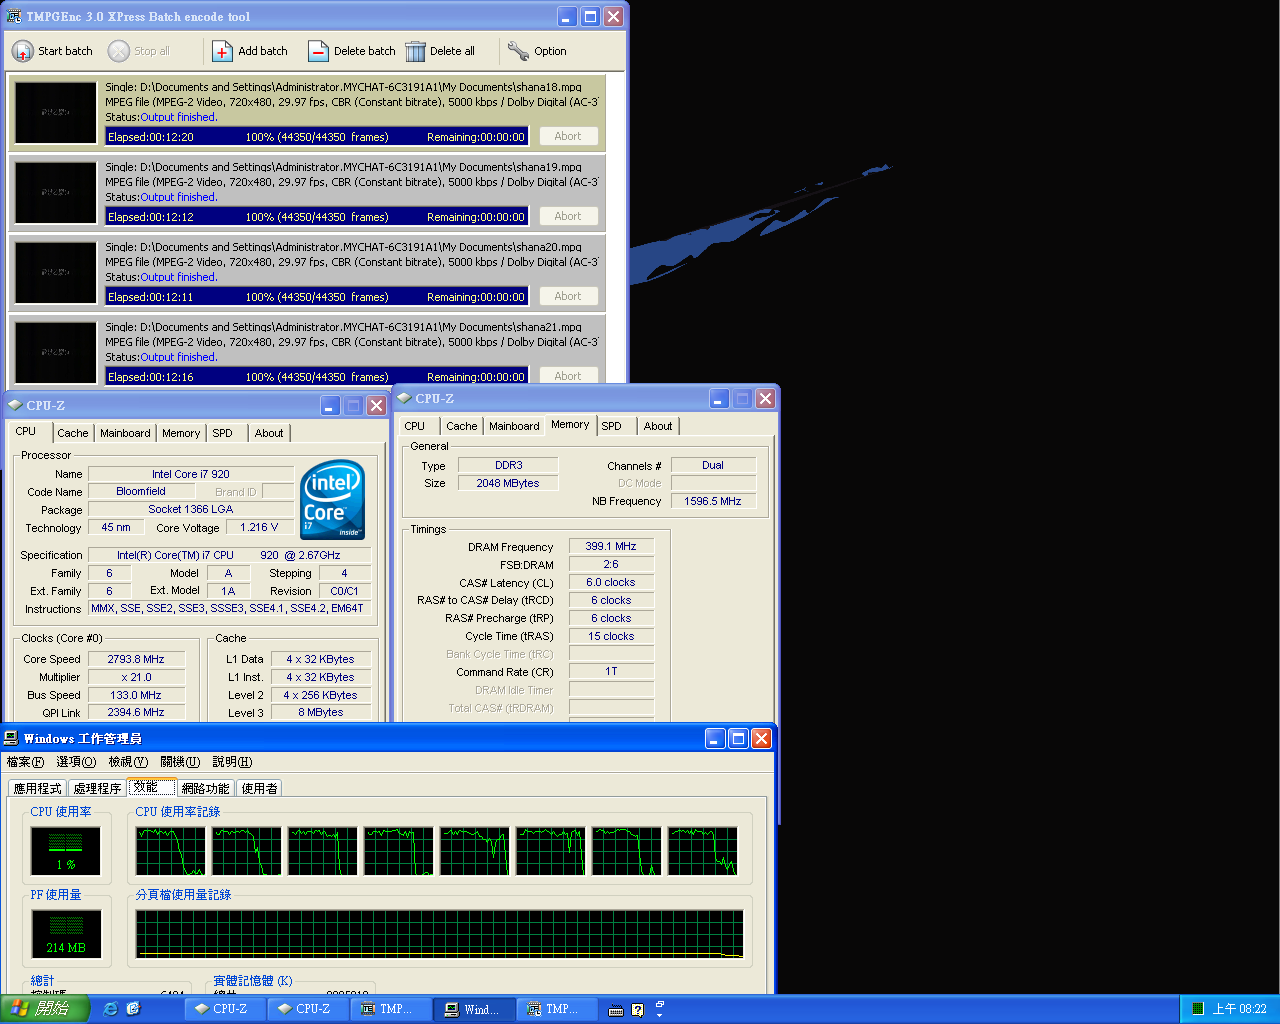Switch to second CPU-Z taskbar button

(307, 1009)
